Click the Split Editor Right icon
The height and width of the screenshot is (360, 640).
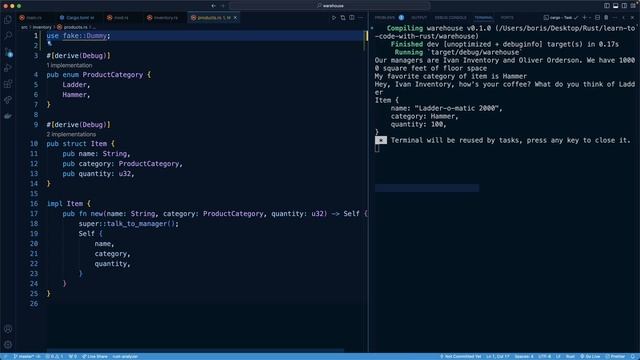pos(352,18)
